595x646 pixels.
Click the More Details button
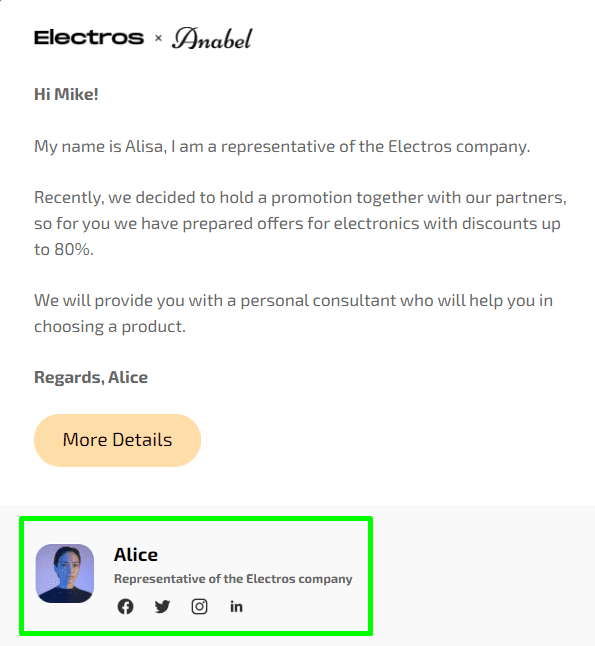(117, 440)
